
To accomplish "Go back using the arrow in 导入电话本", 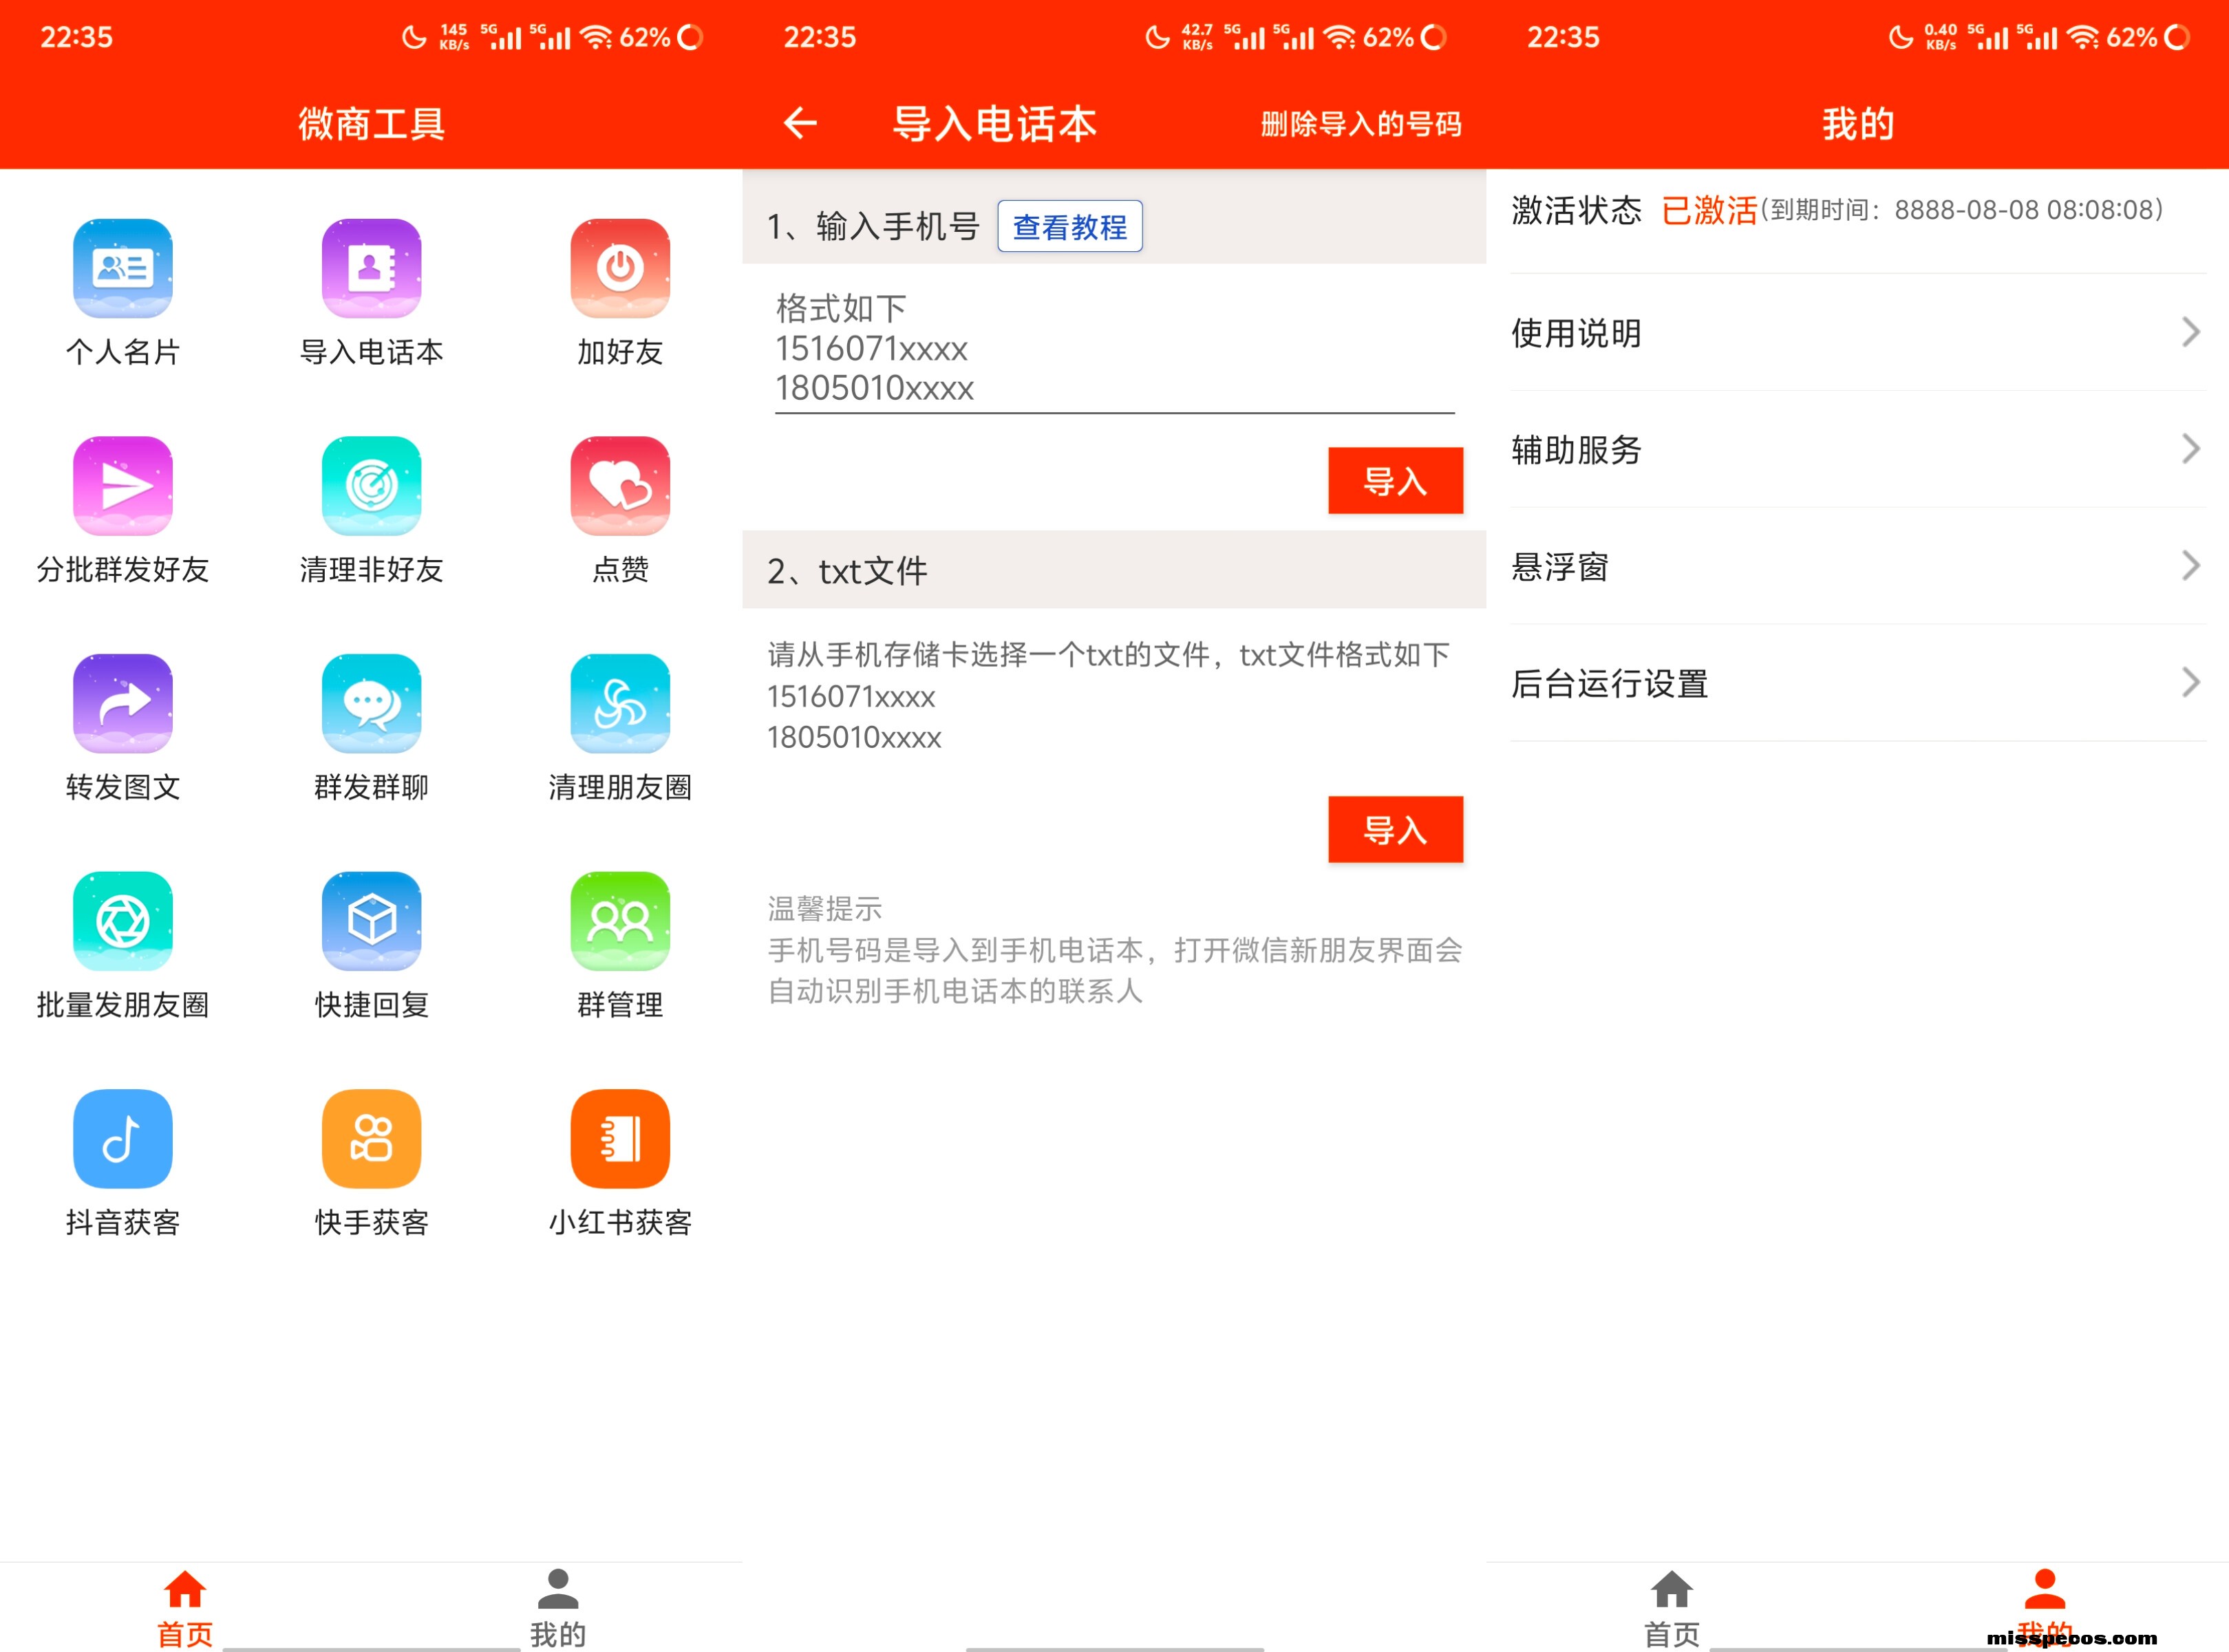I will click(800, 123).
